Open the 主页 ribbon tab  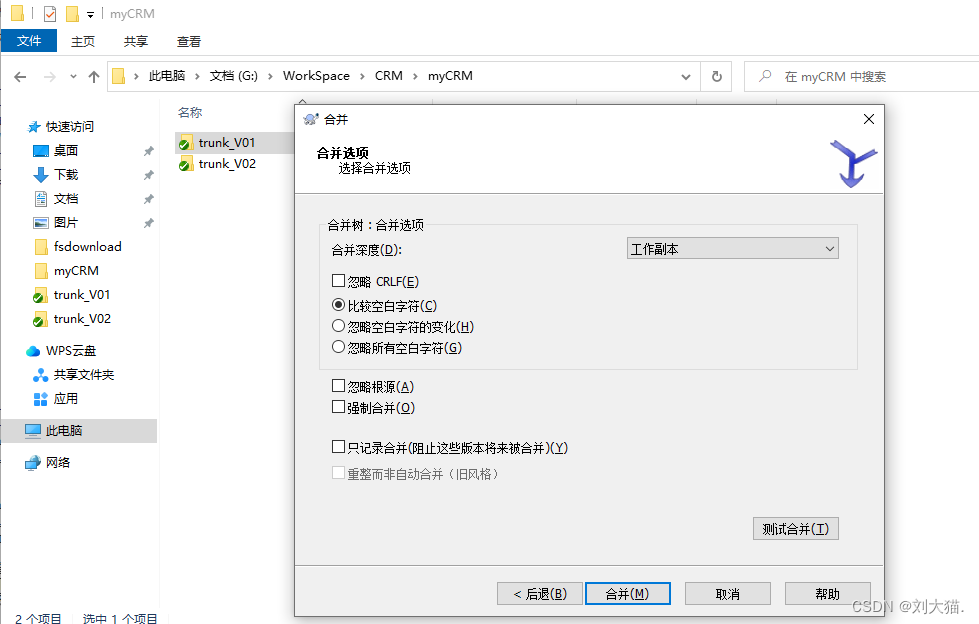pyautogui.click(x=82, y=41)
